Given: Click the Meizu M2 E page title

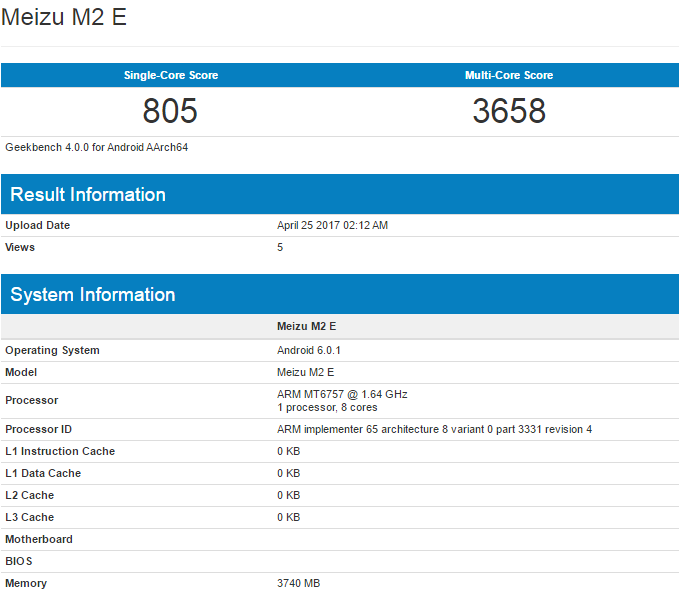Looking at the screenshot, I should [x=64, y=17].
